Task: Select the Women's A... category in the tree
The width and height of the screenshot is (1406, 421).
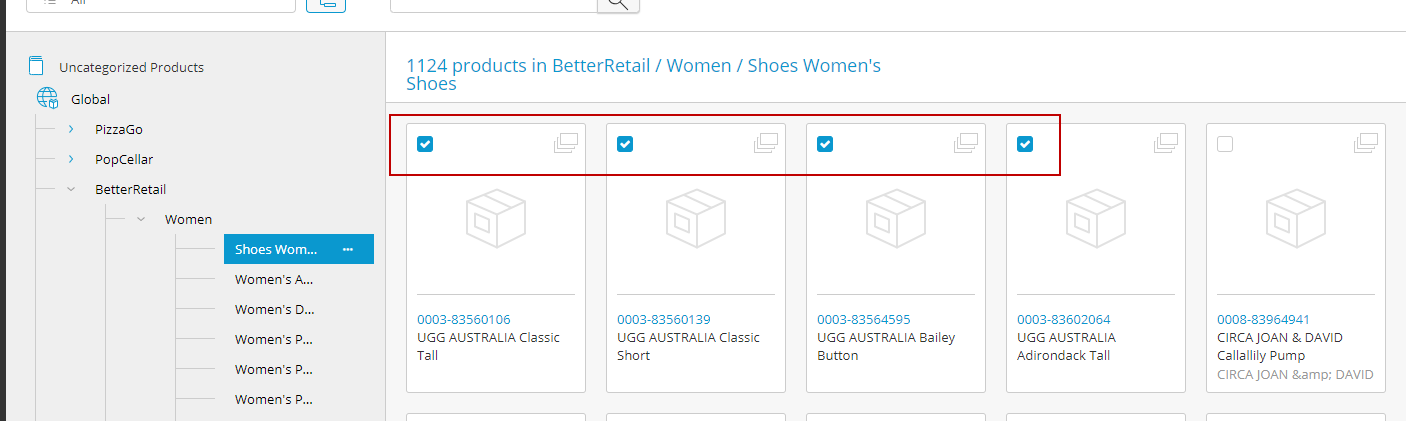Action: (275, 279)
